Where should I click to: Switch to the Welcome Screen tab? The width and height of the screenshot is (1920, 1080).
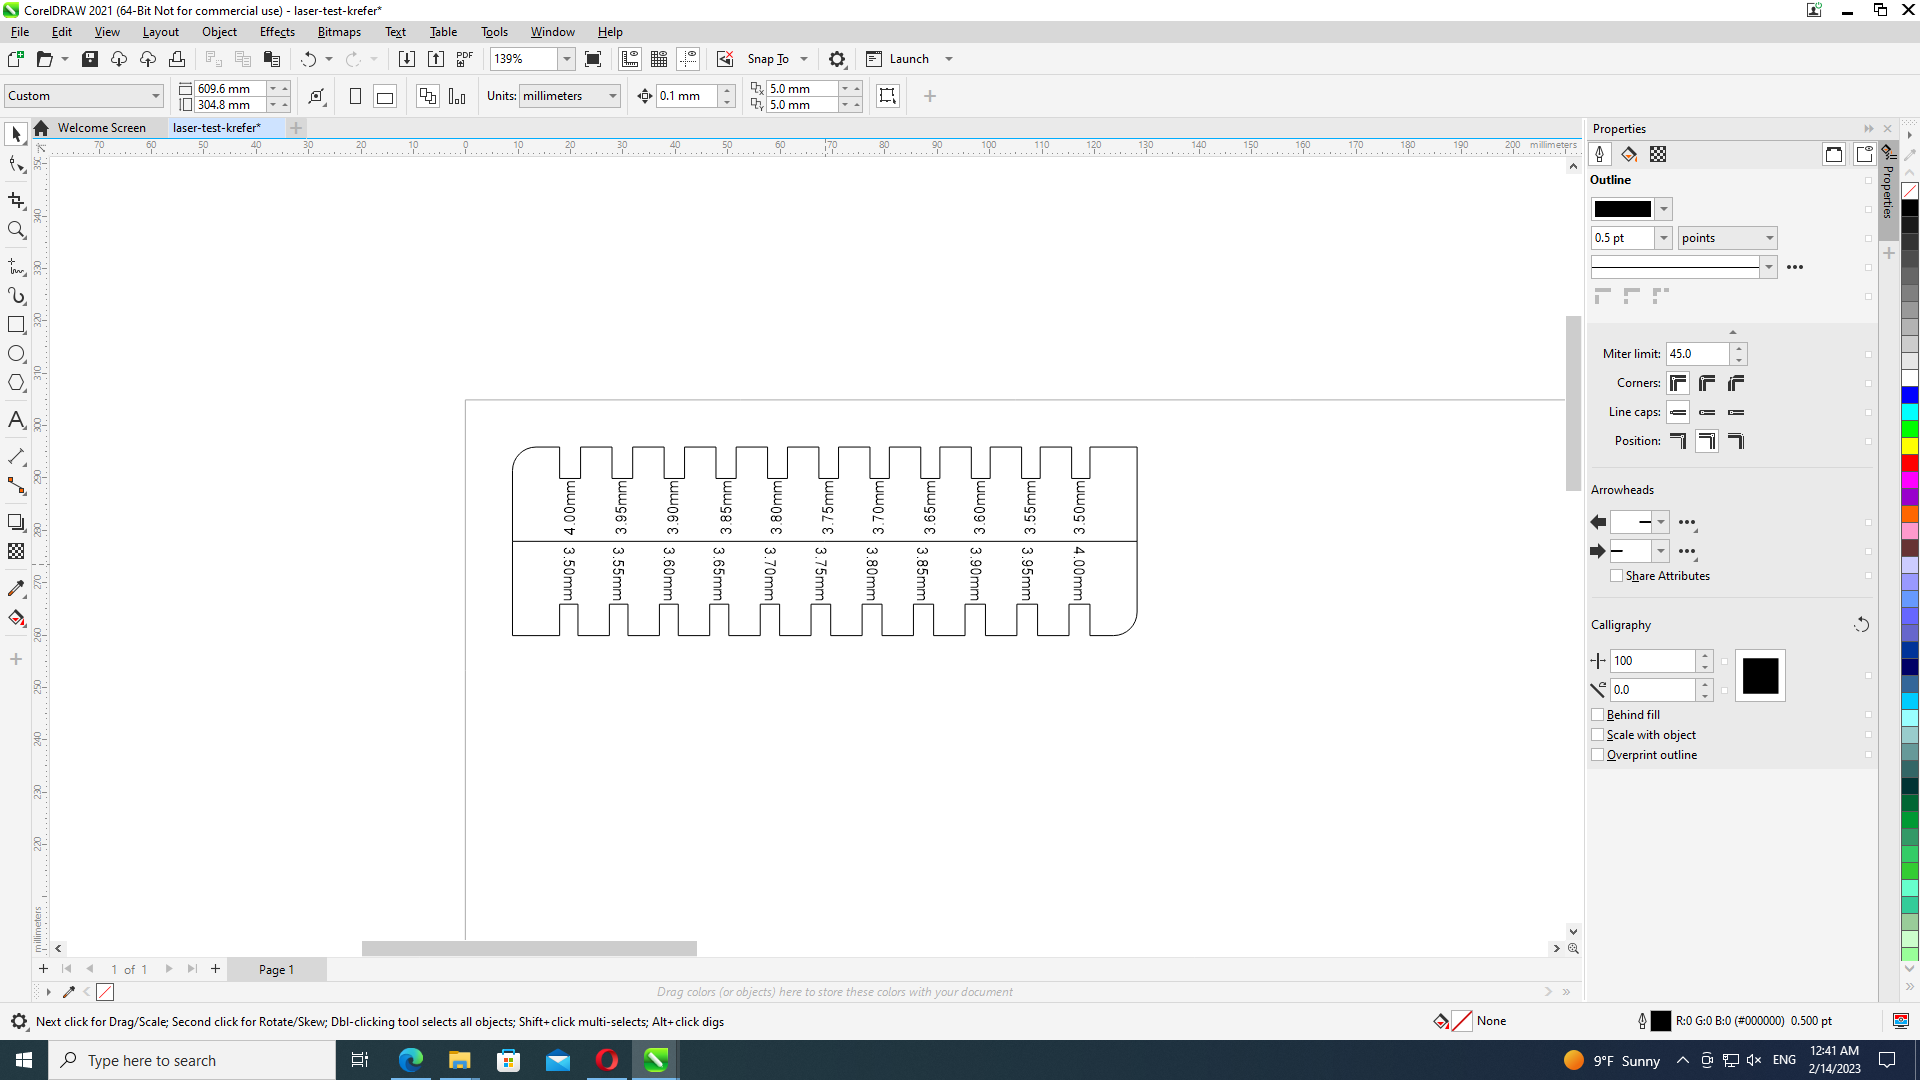101,127
